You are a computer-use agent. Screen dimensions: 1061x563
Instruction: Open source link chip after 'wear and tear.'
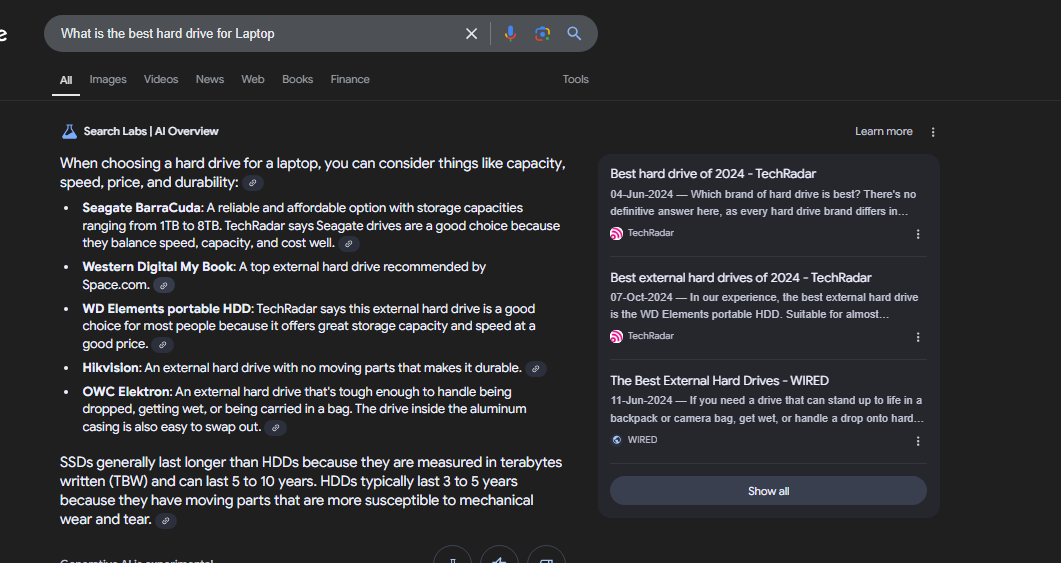click(x=166, y=520)
